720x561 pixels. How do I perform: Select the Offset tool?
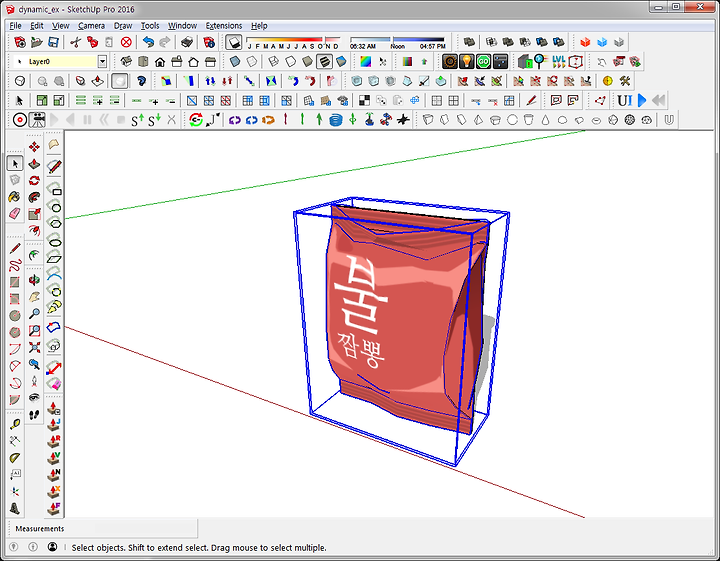coord(34,230)
